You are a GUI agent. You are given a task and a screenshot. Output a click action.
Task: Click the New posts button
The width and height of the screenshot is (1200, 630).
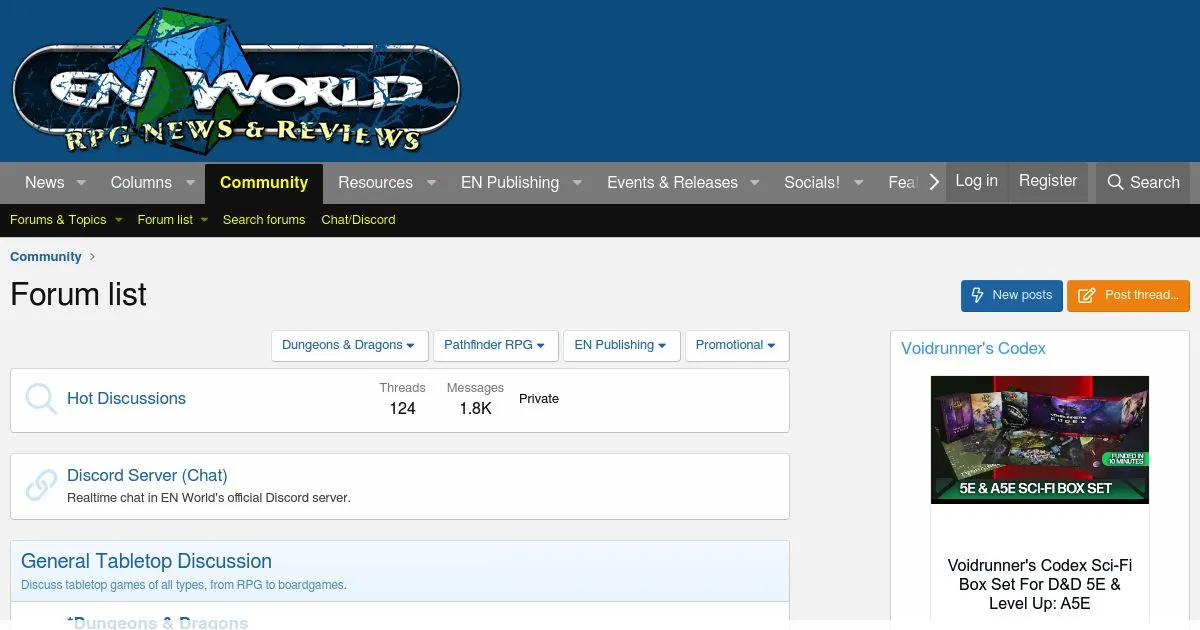(1012, 295)
